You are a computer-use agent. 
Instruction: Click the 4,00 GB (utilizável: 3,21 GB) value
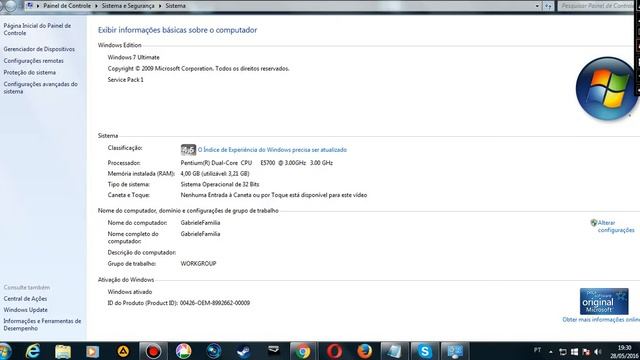[x=215, y=173]
